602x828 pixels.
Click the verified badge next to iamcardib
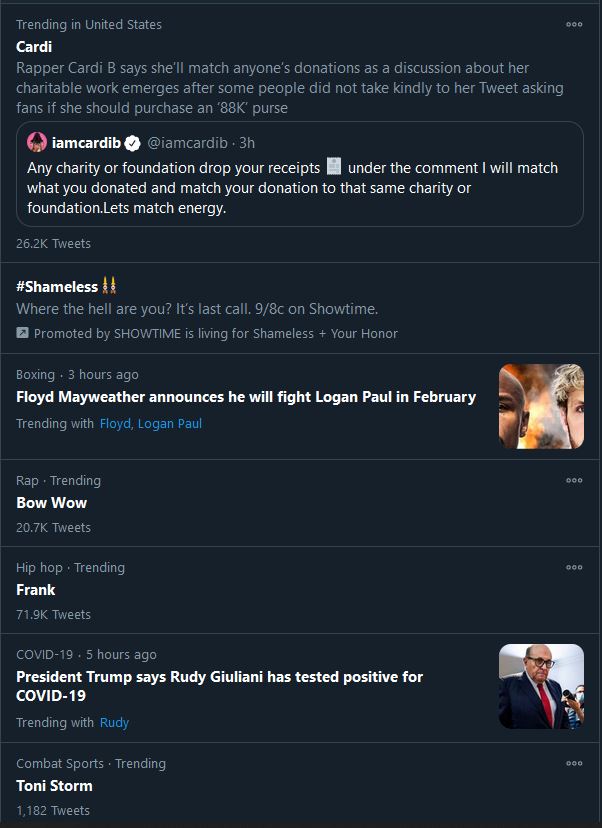pos(133,143)
